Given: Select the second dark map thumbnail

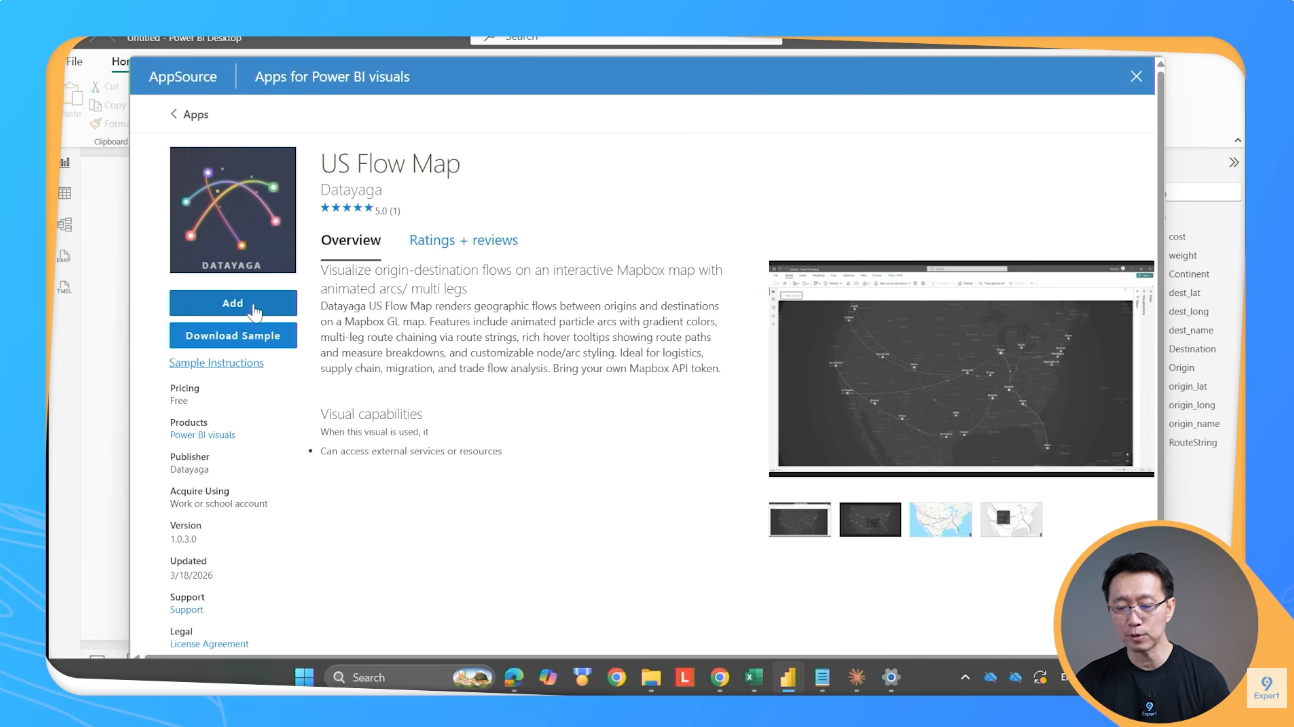Looking at the screenshot, I should [870, 520].
